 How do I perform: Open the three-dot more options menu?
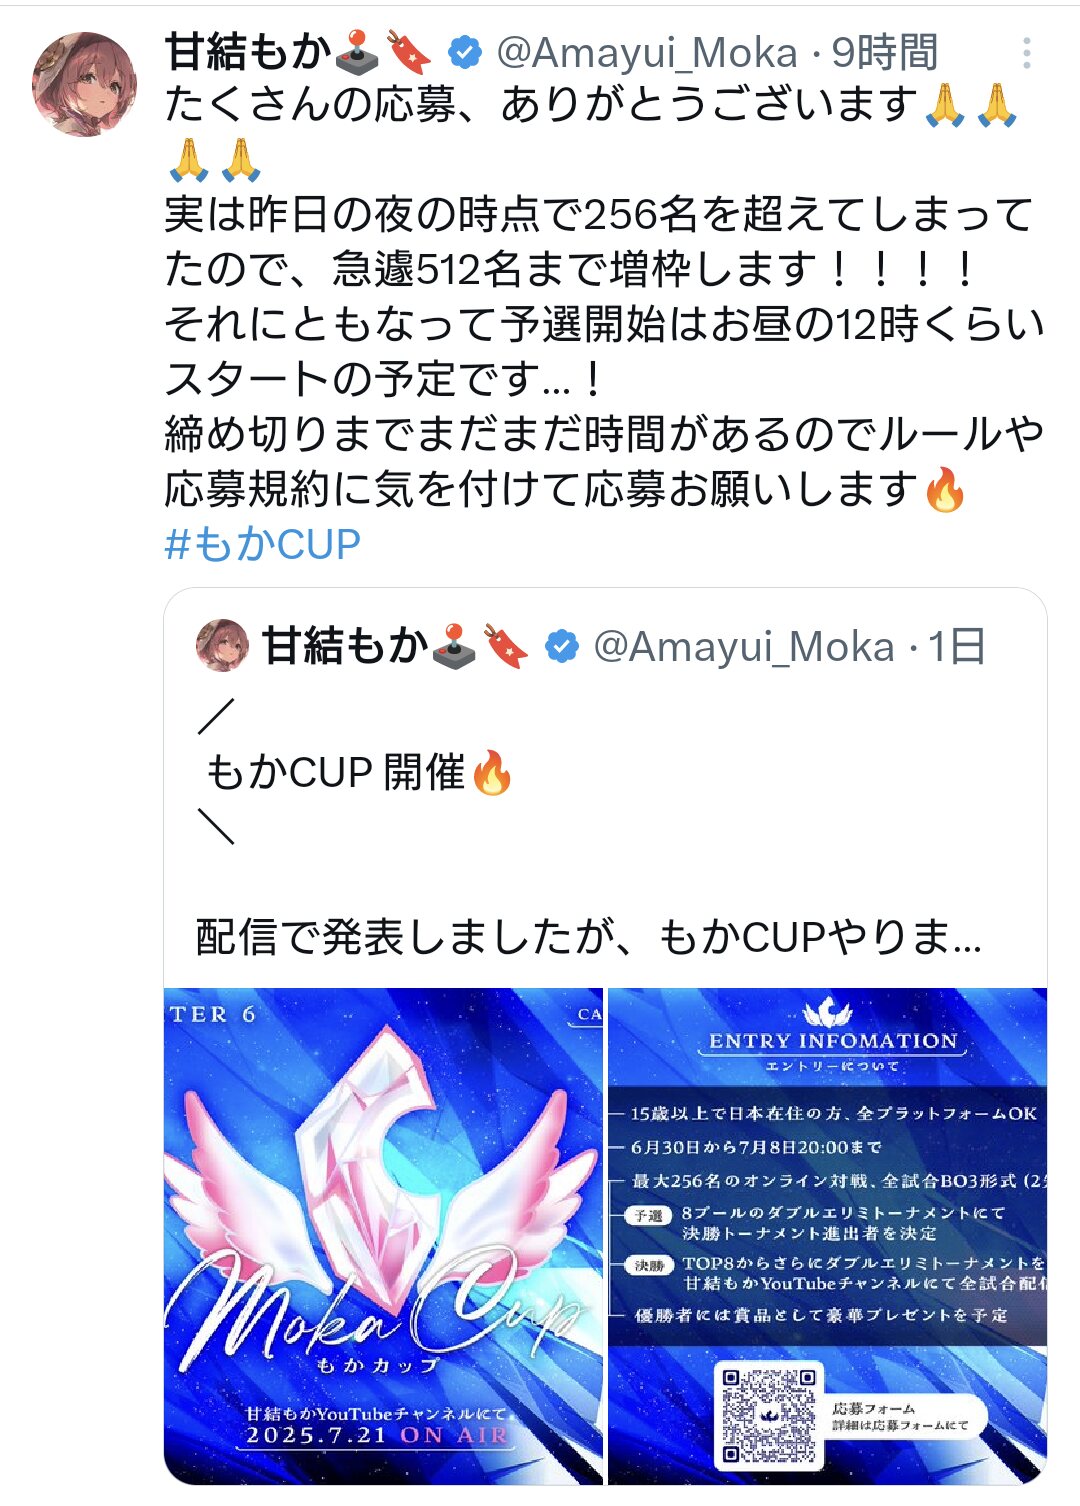(x=1026, y=53)
